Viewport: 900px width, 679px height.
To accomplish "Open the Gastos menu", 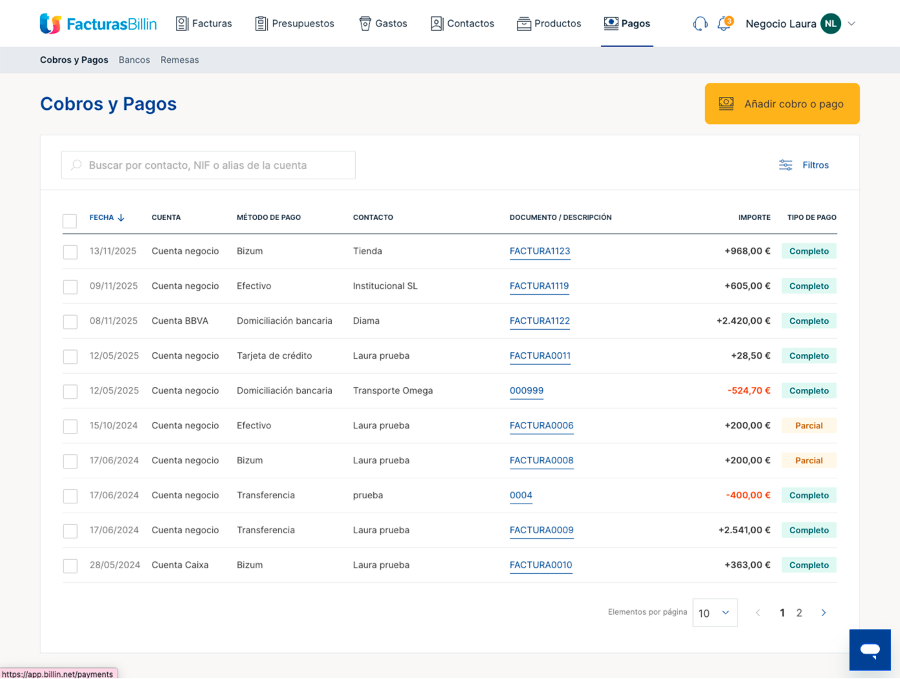I will pyautogui.click(x=382, y=23).
